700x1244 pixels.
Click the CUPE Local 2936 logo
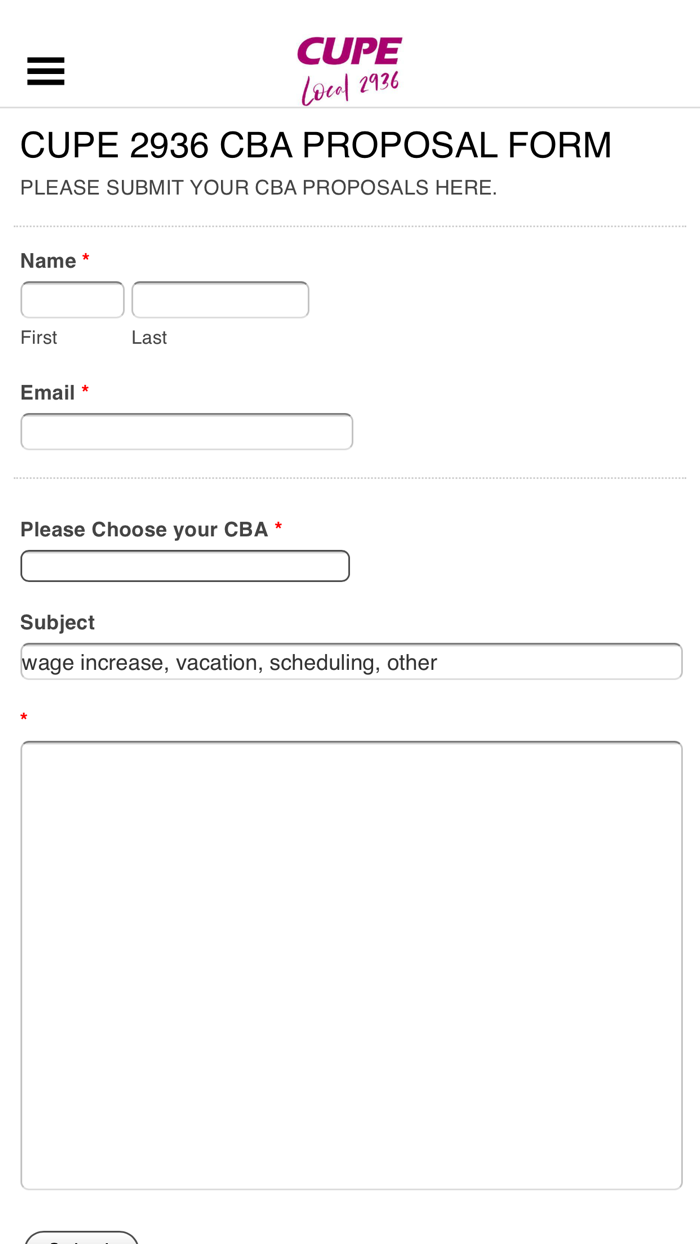350,70
